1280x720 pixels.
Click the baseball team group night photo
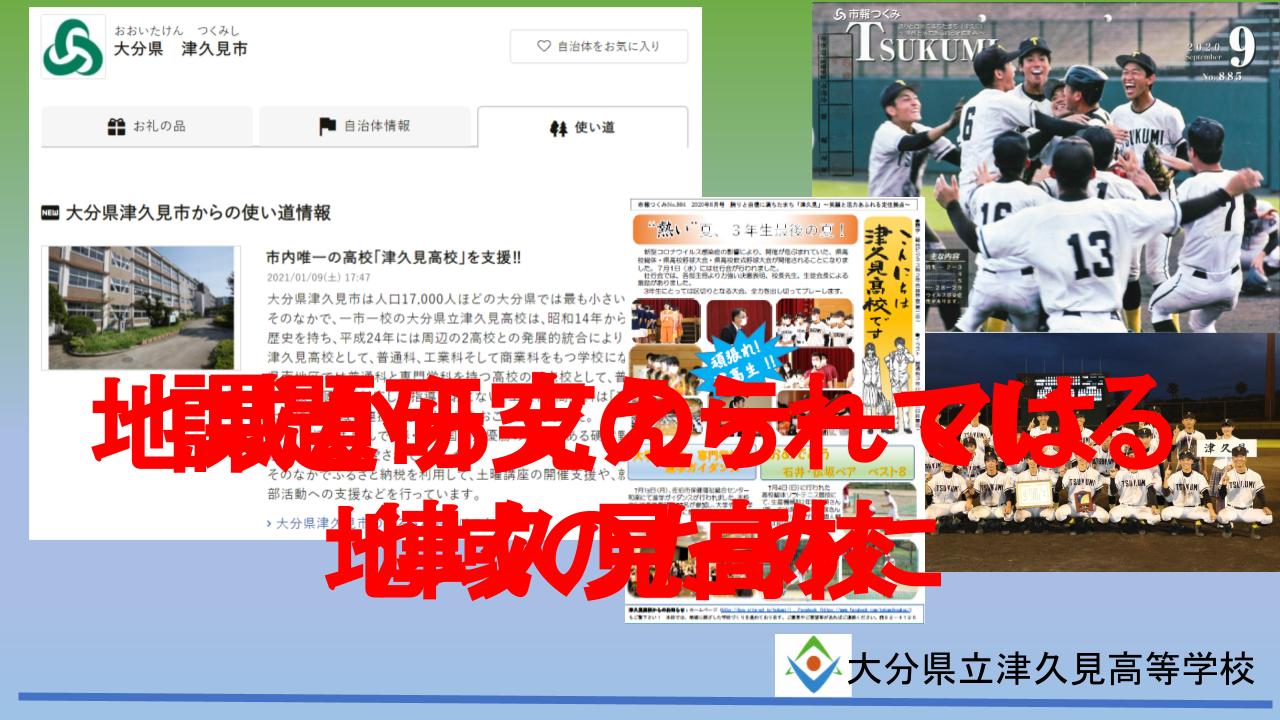(1102, 452)
